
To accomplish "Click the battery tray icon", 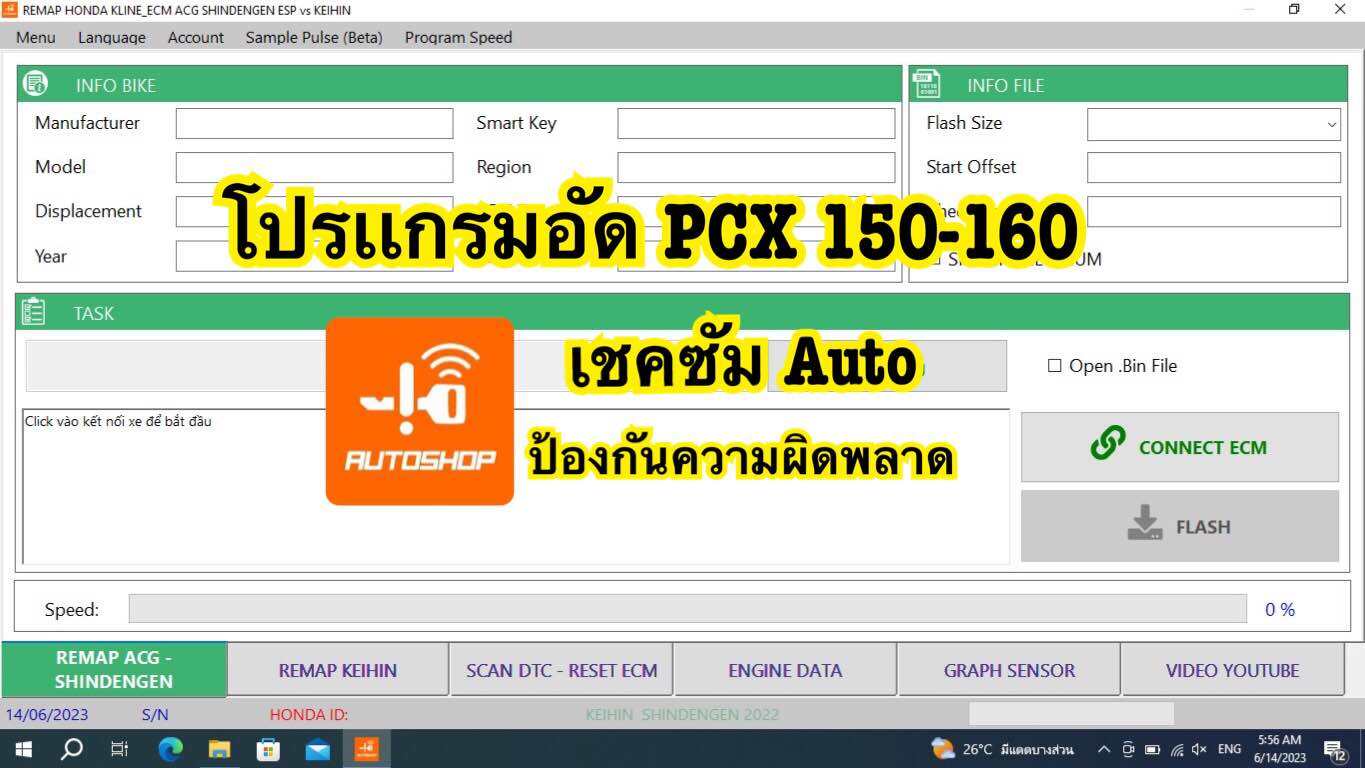I will (1152, 749).
